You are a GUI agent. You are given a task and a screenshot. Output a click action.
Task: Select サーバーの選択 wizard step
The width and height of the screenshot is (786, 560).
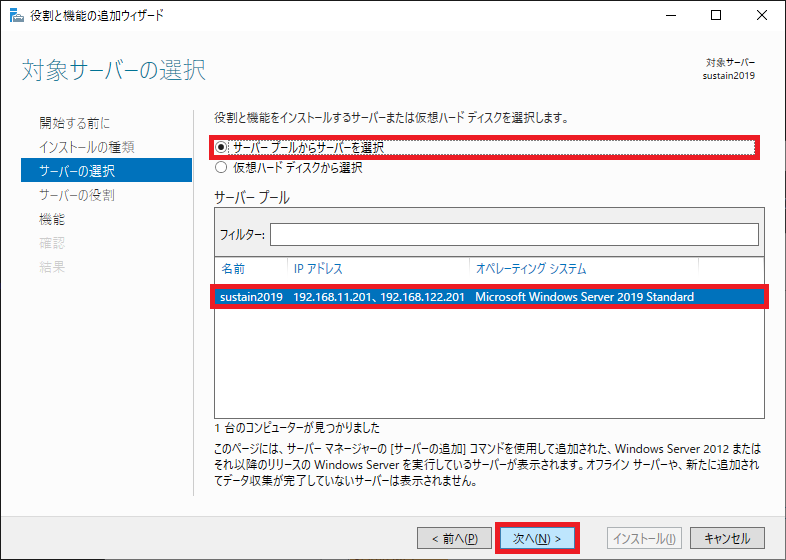106,170
